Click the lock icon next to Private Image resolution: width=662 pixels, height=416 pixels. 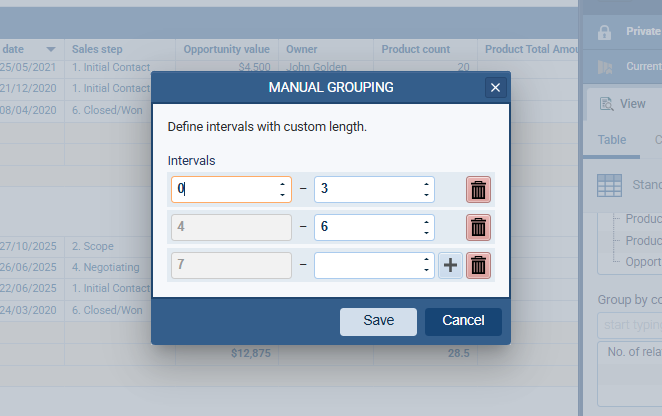pos(604,32)
